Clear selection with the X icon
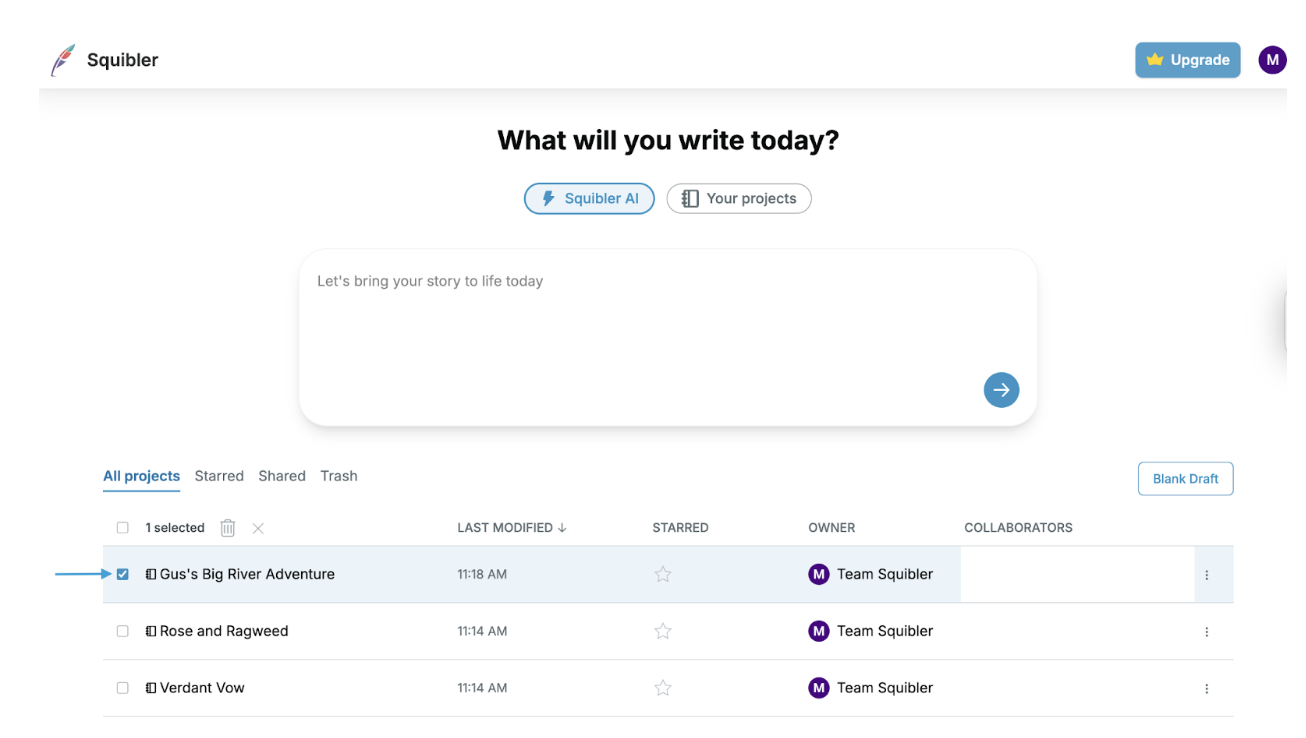 (x=258, y=528)
